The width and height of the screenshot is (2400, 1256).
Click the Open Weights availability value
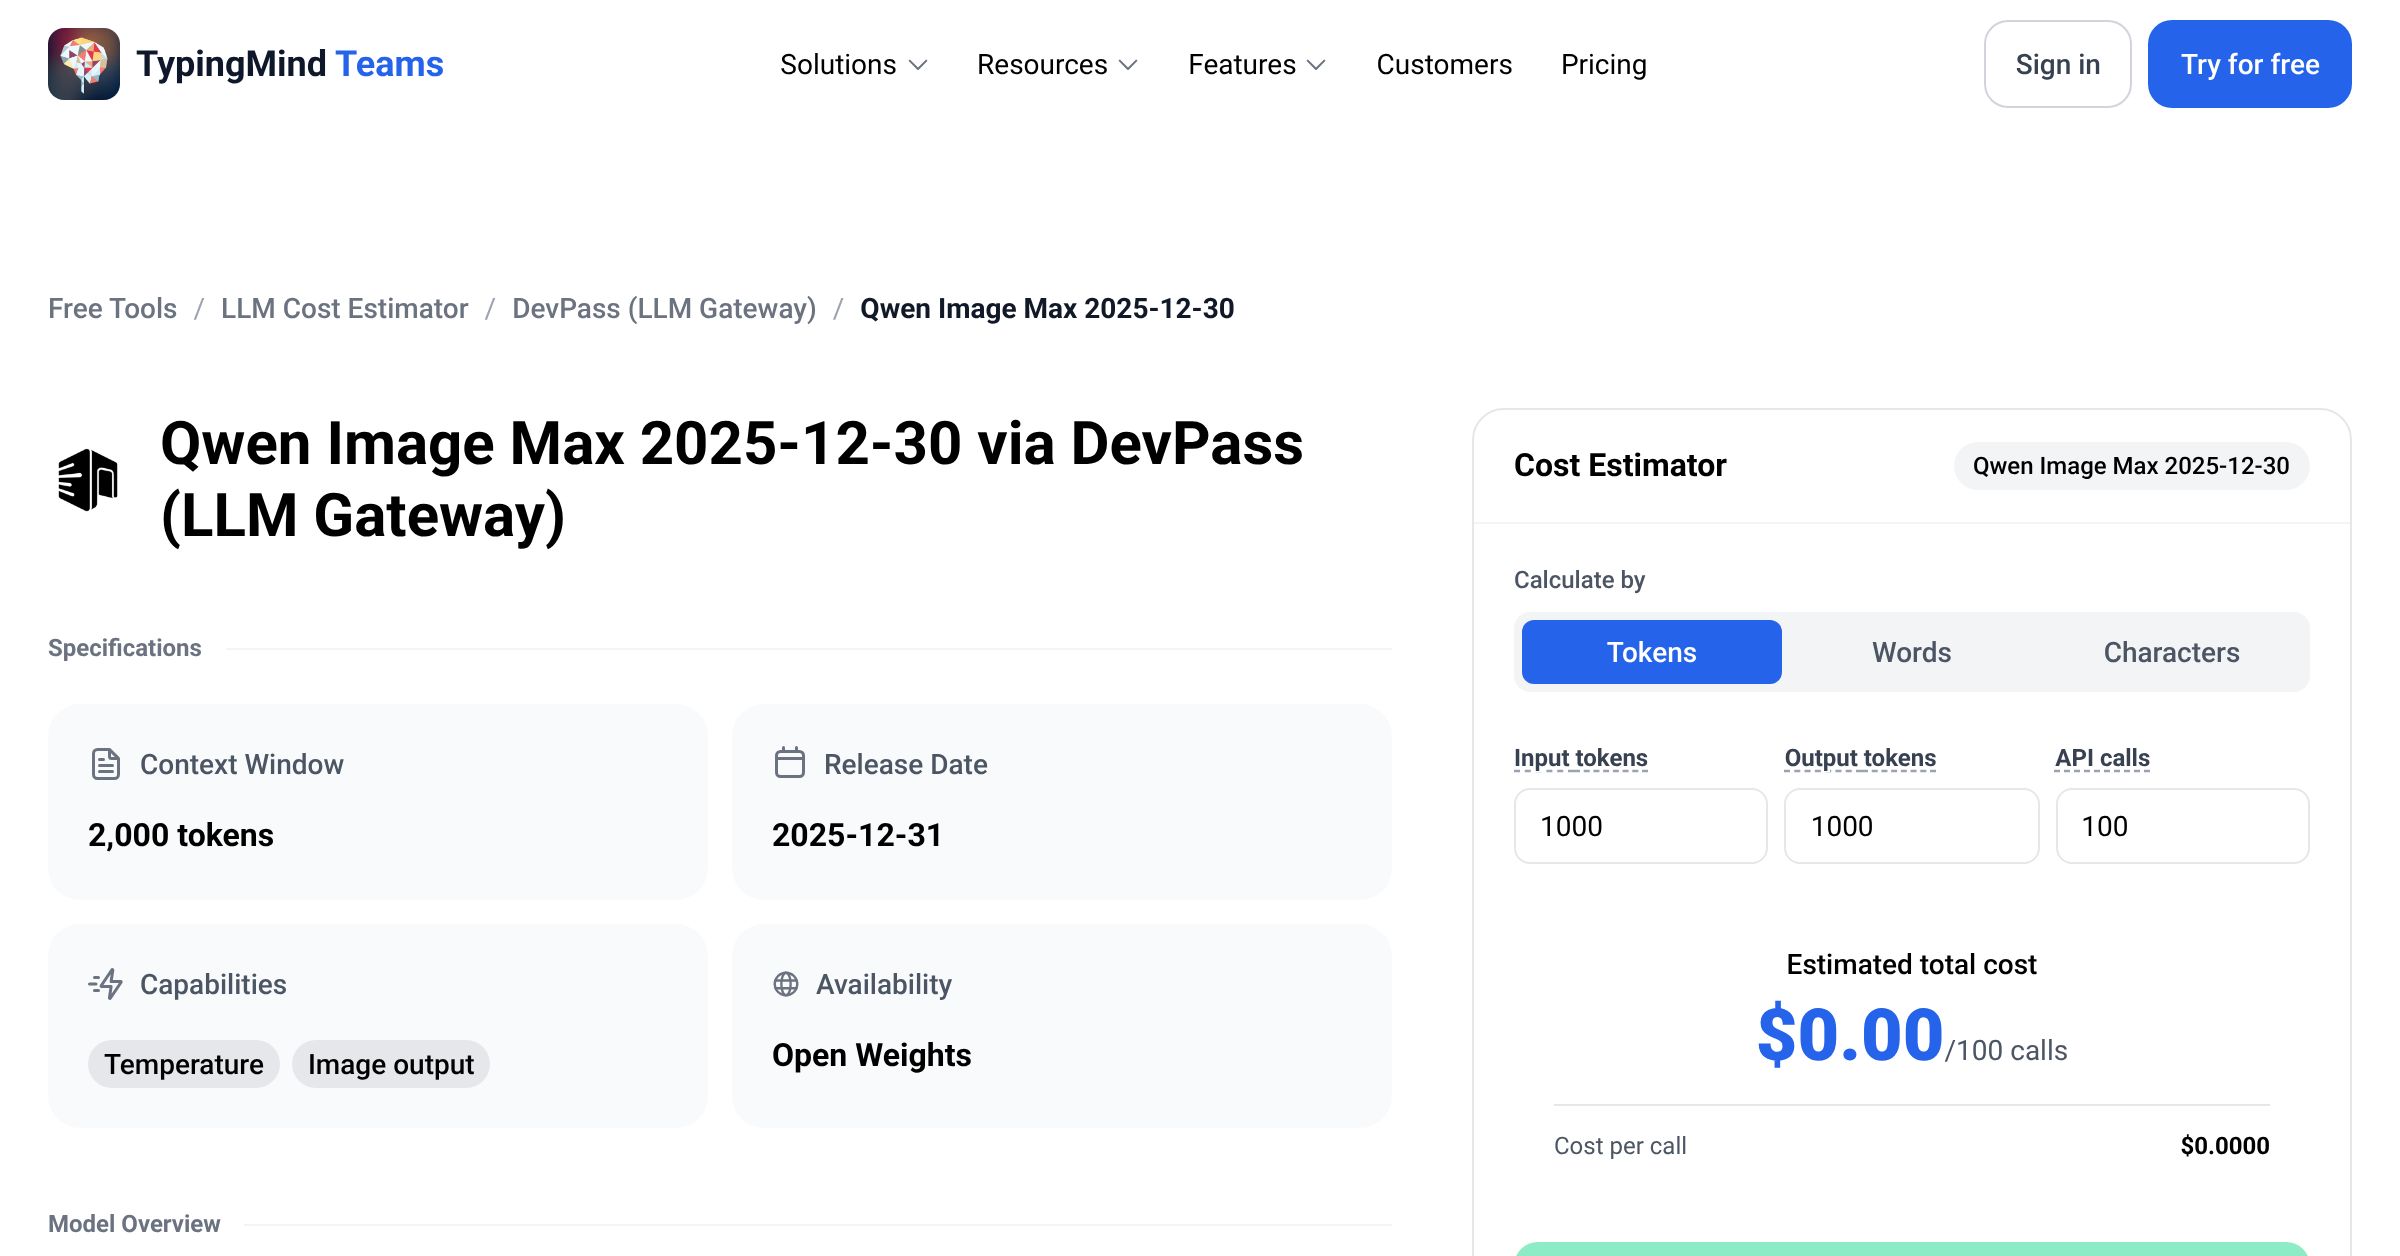(872, 1055)
